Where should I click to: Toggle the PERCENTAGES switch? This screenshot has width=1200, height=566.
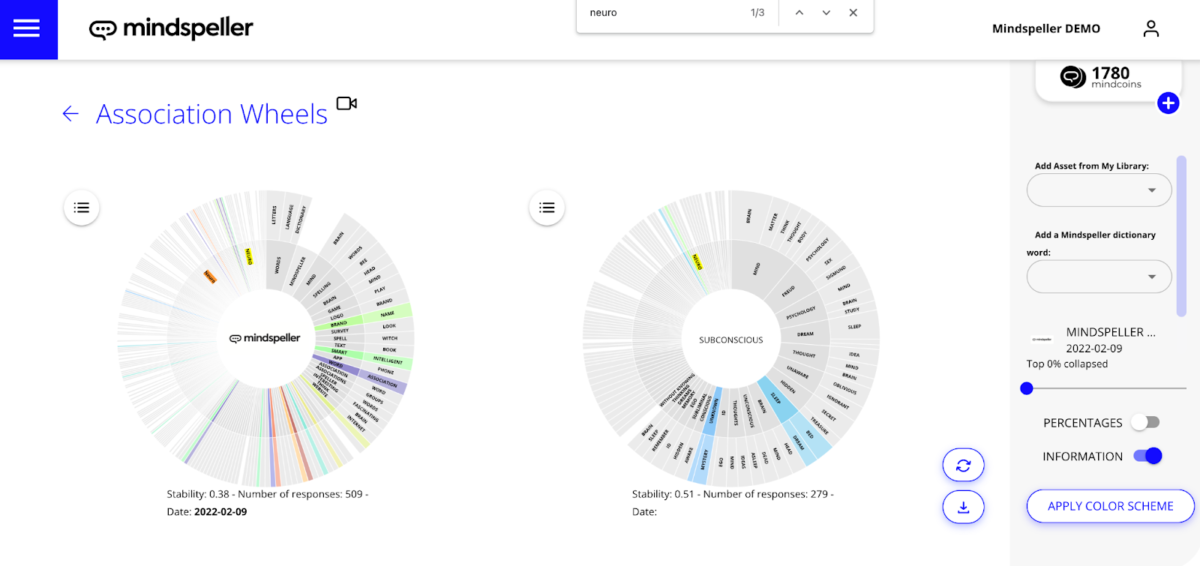1145,423
